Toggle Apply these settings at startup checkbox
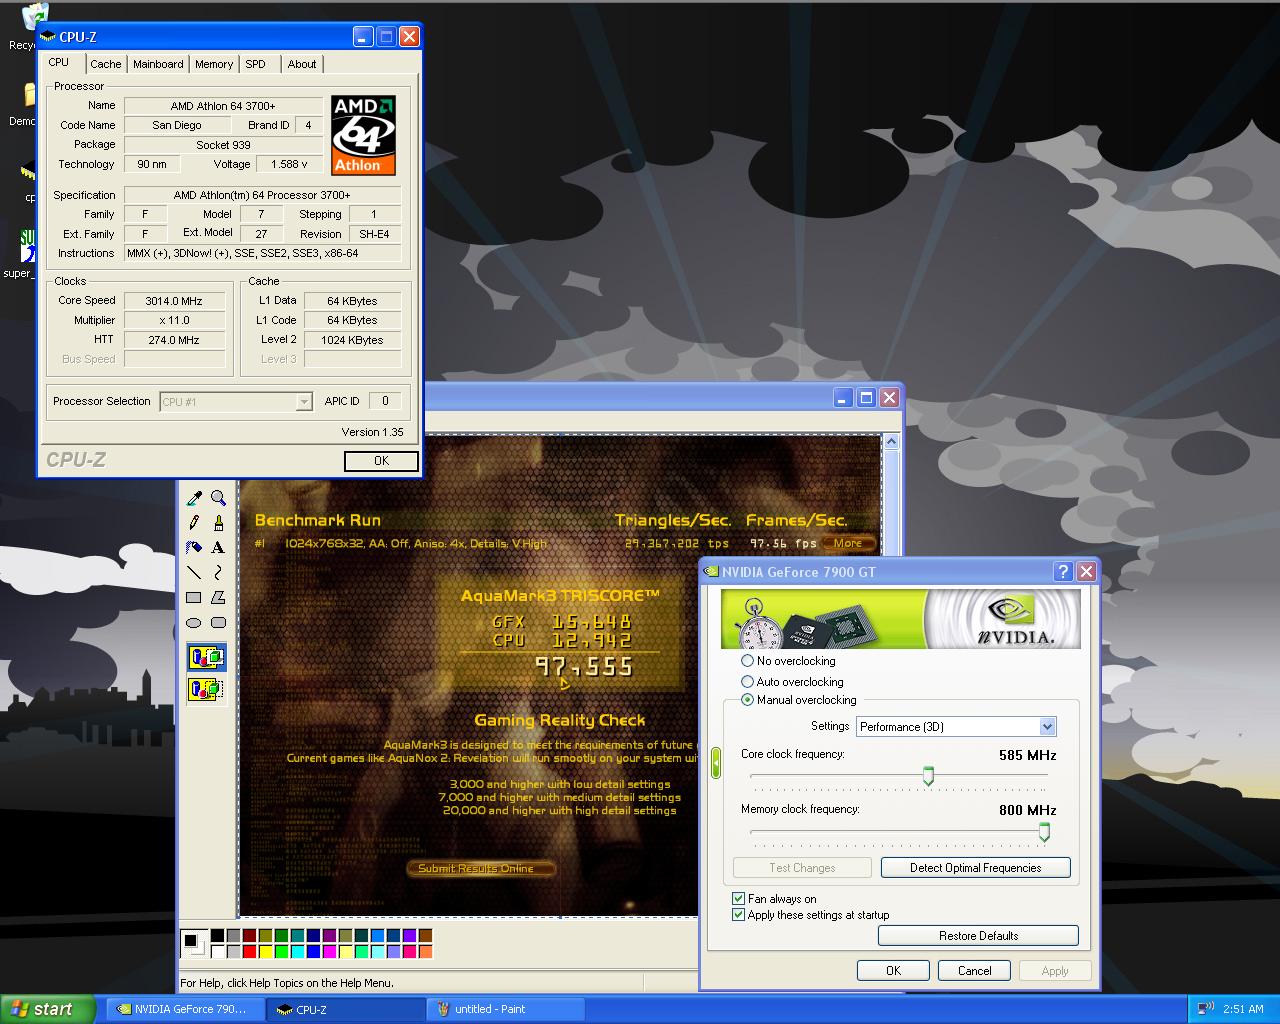Image resolution: width=1280 pixels, height=1024 pixels. [738, 914]
